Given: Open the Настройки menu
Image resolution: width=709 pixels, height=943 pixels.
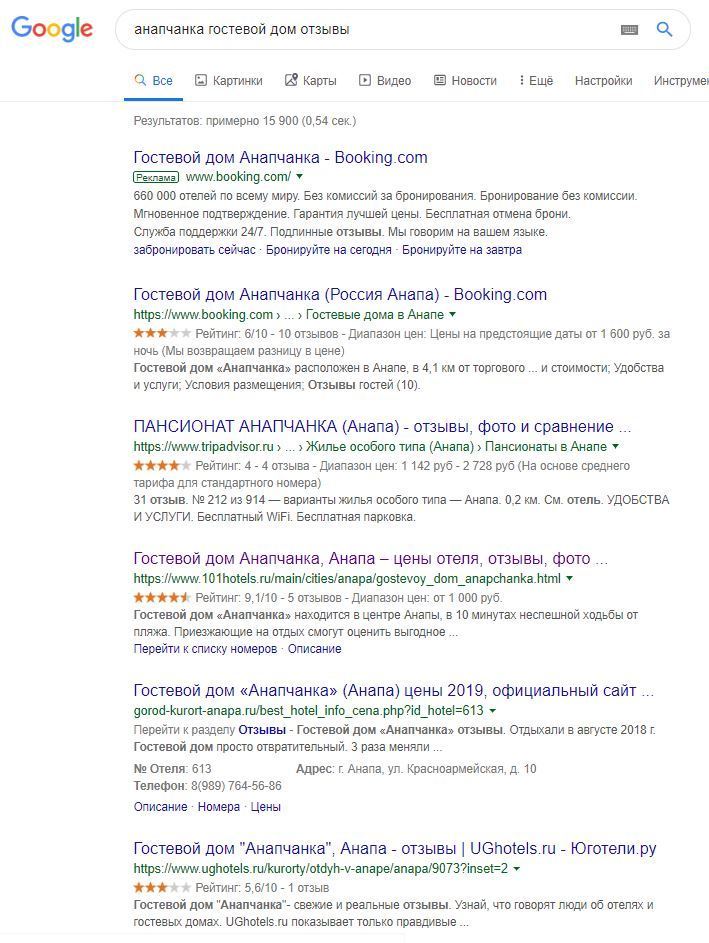Looking at the screenshot, I should pos(603,81).
